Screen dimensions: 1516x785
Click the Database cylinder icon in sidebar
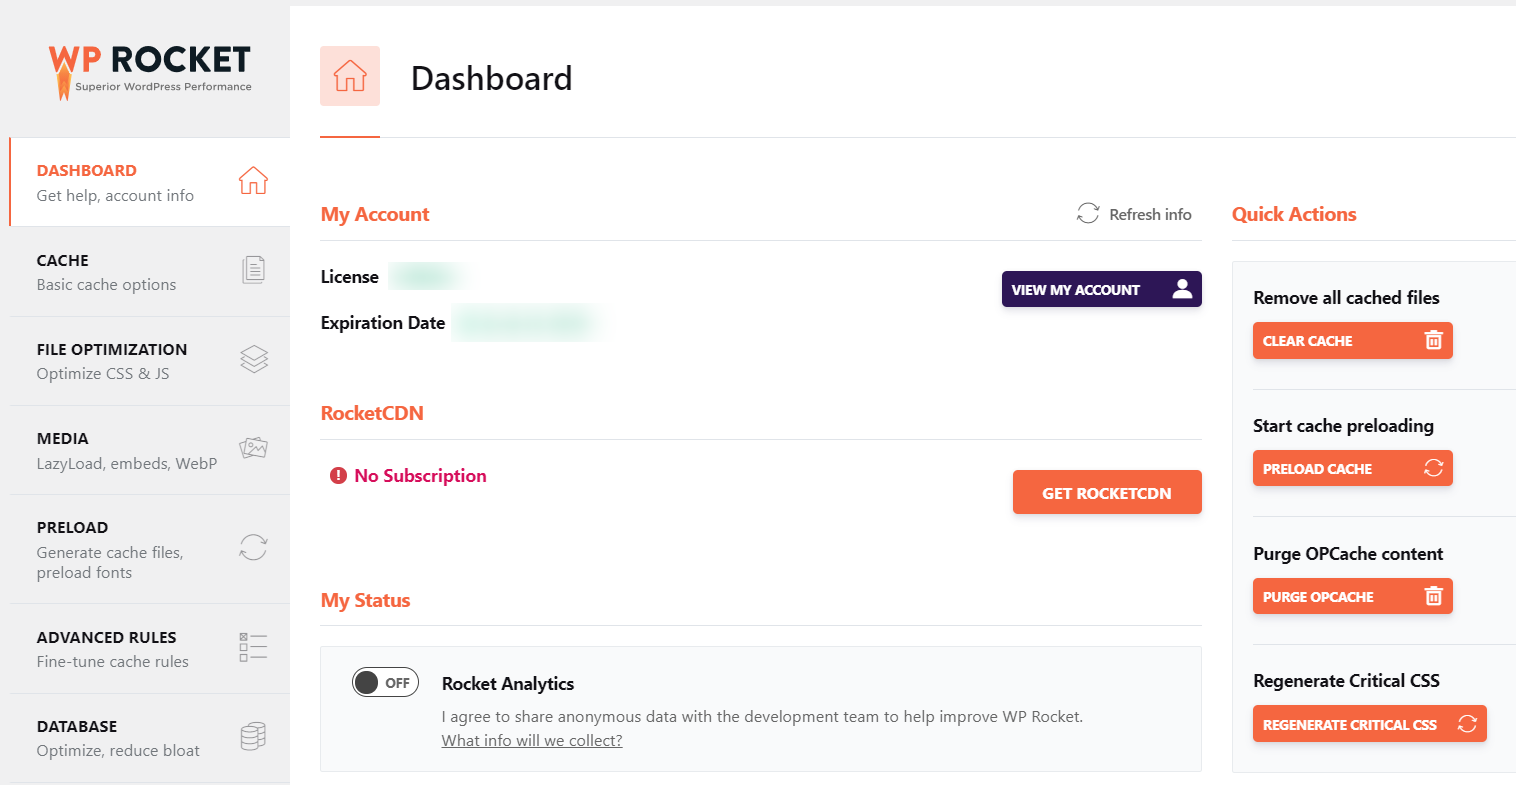[253, 737]
